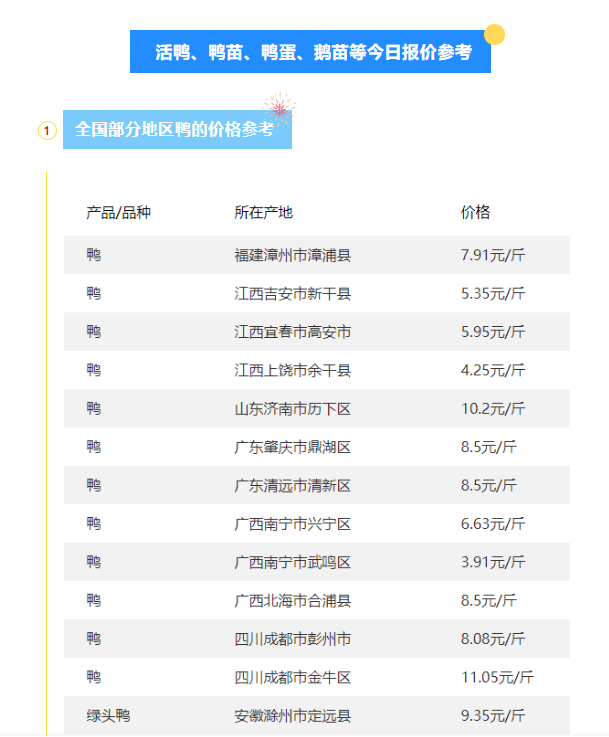Click the 4.25元/斤 price value
This screenshot has width=609, height=737.
click(492, 371)
